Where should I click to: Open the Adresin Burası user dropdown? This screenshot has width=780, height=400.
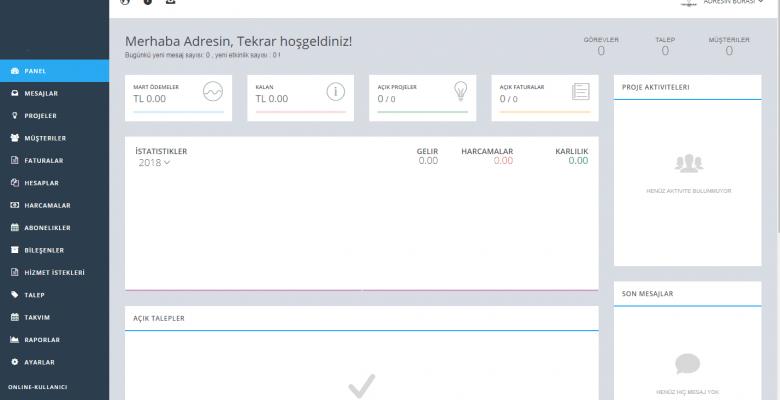point(734,3)
